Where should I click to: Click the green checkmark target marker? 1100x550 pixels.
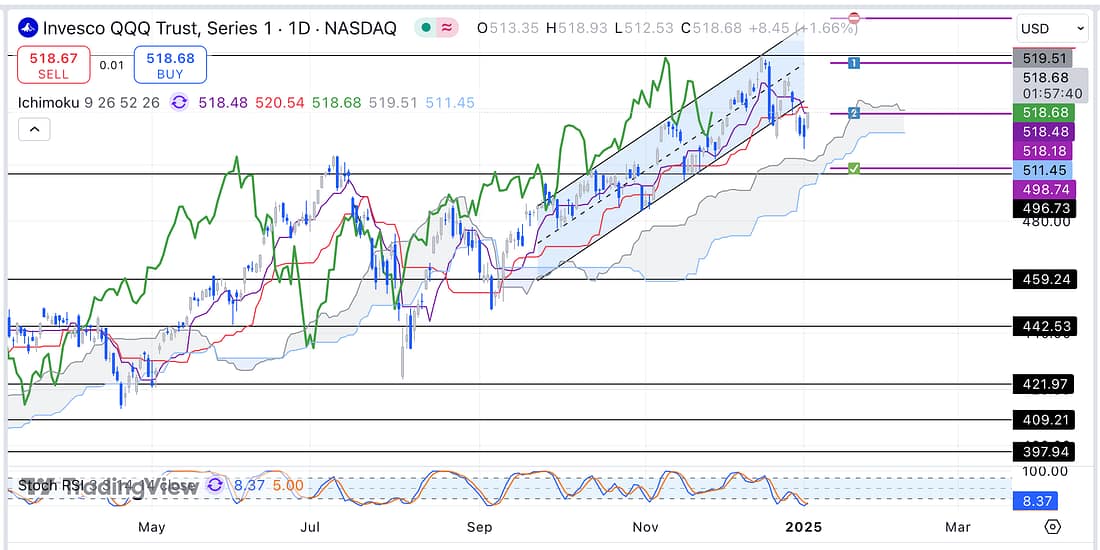click(x=853, y=168)
